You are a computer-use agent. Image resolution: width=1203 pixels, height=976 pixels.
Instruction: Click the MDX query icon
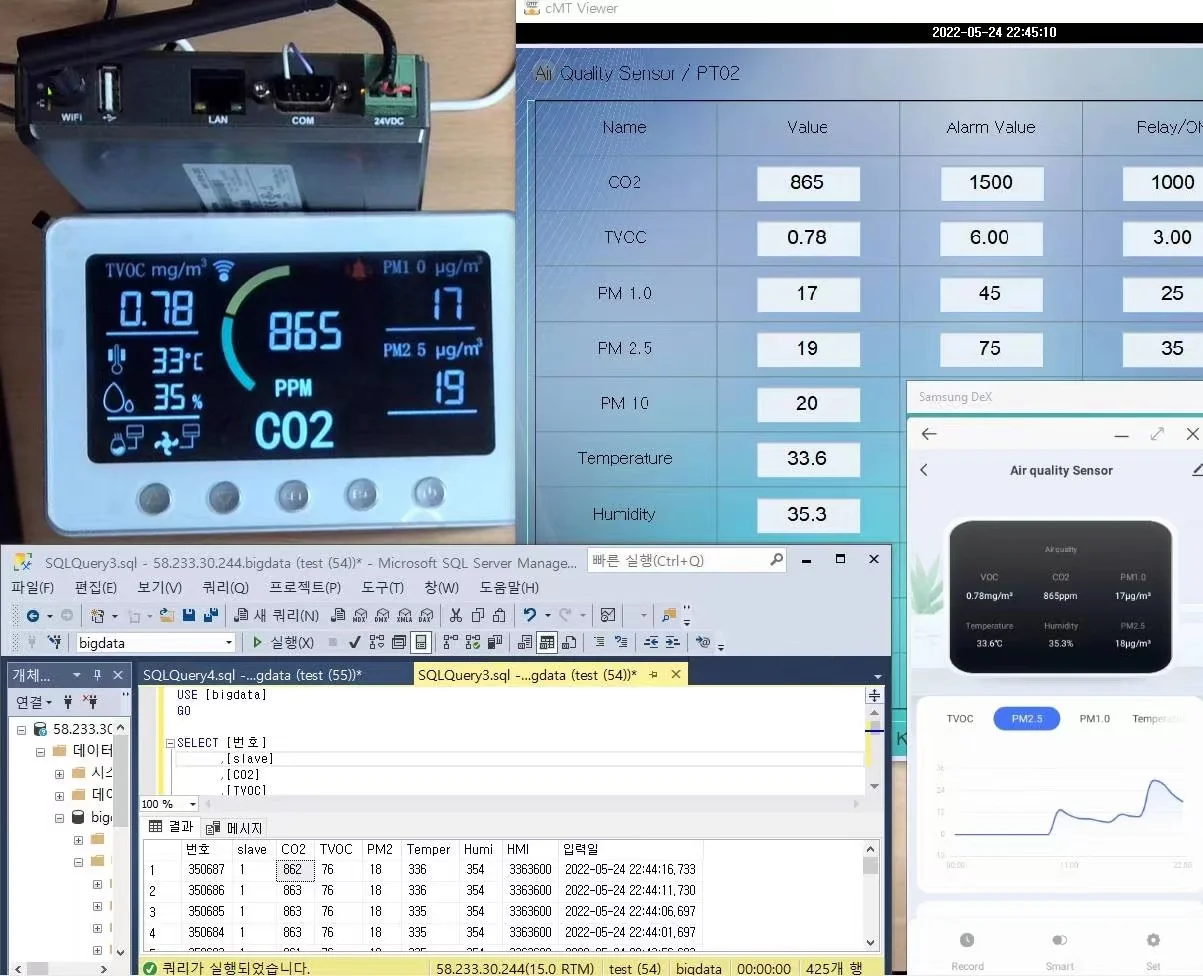[359, 616]
